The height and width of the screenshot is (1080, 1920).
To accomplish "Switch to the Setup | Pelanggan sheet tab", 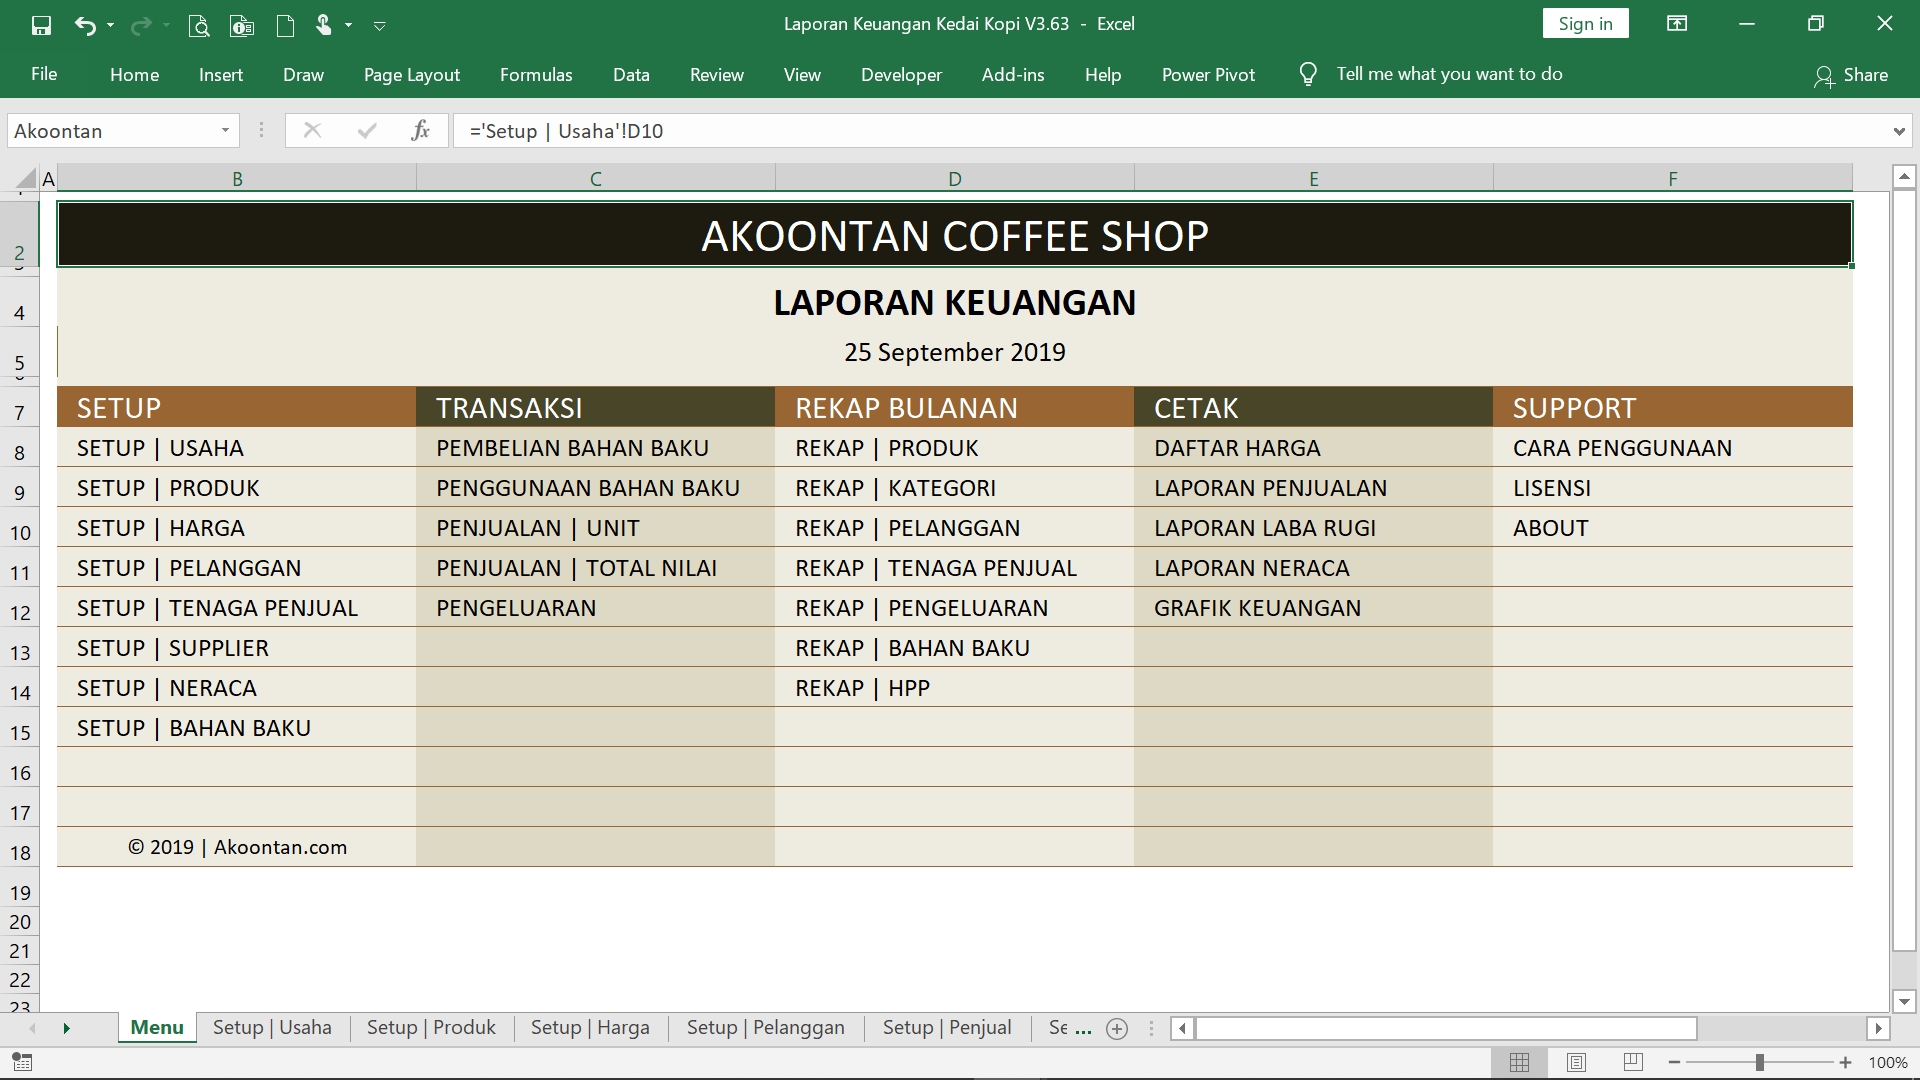I will click(x=765, y=1027).
